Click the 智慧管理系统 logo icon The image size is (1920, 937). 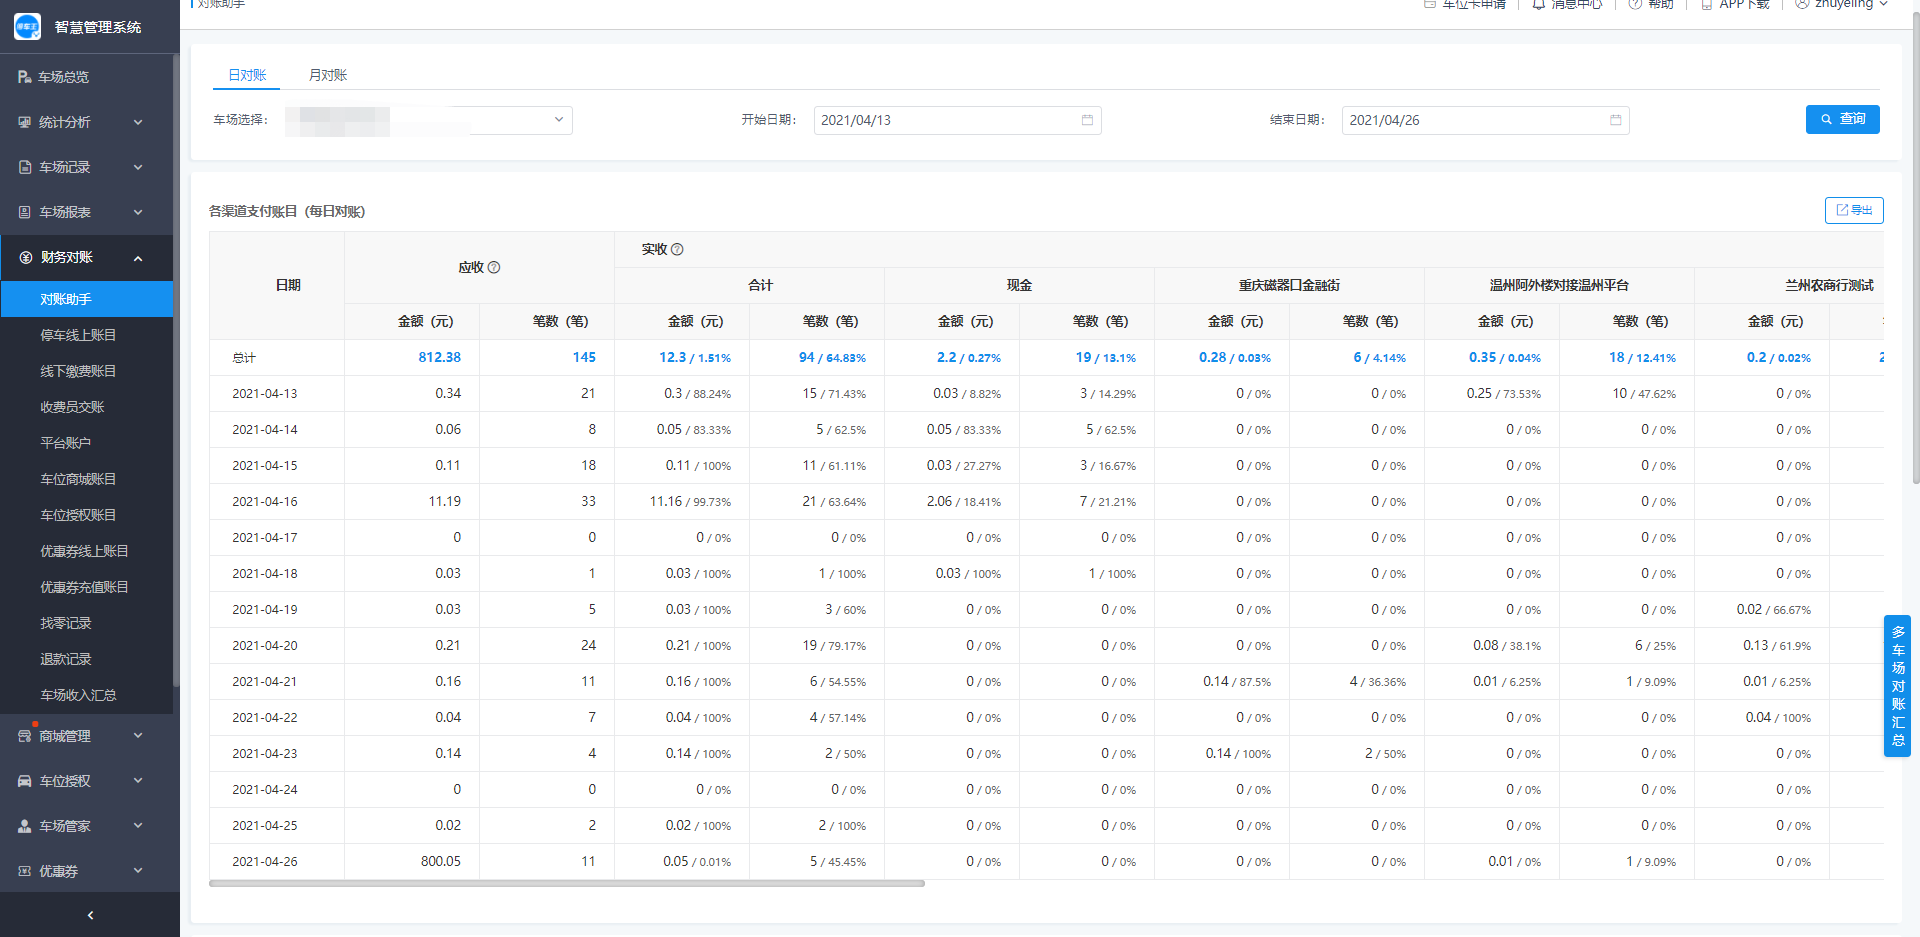pyautogui.click(x=27, y=27)
